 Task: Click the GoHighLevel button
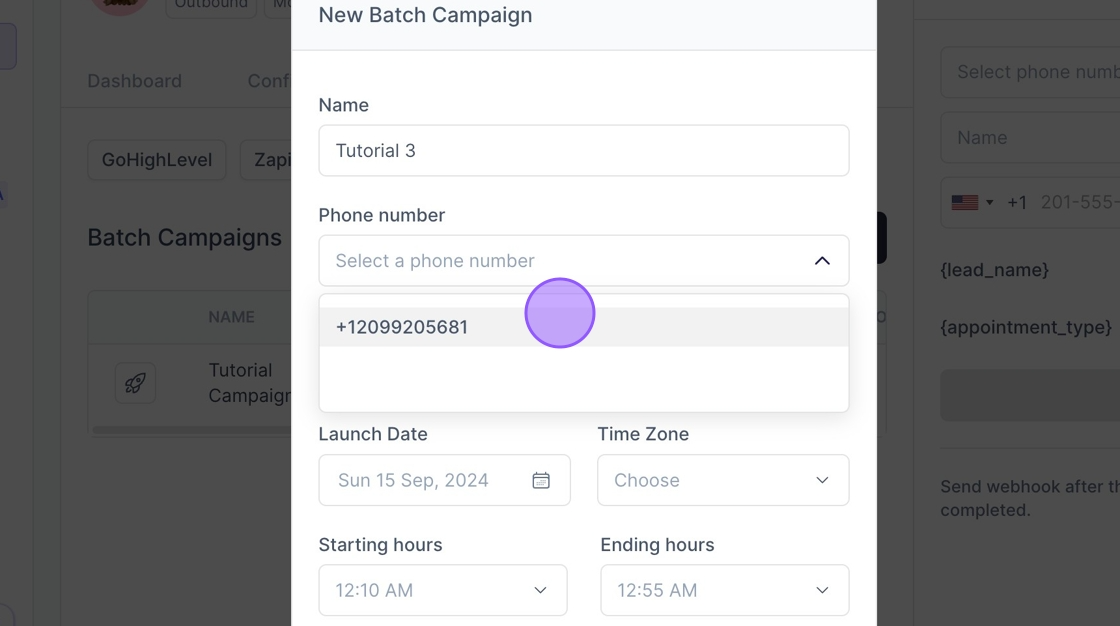157,160
